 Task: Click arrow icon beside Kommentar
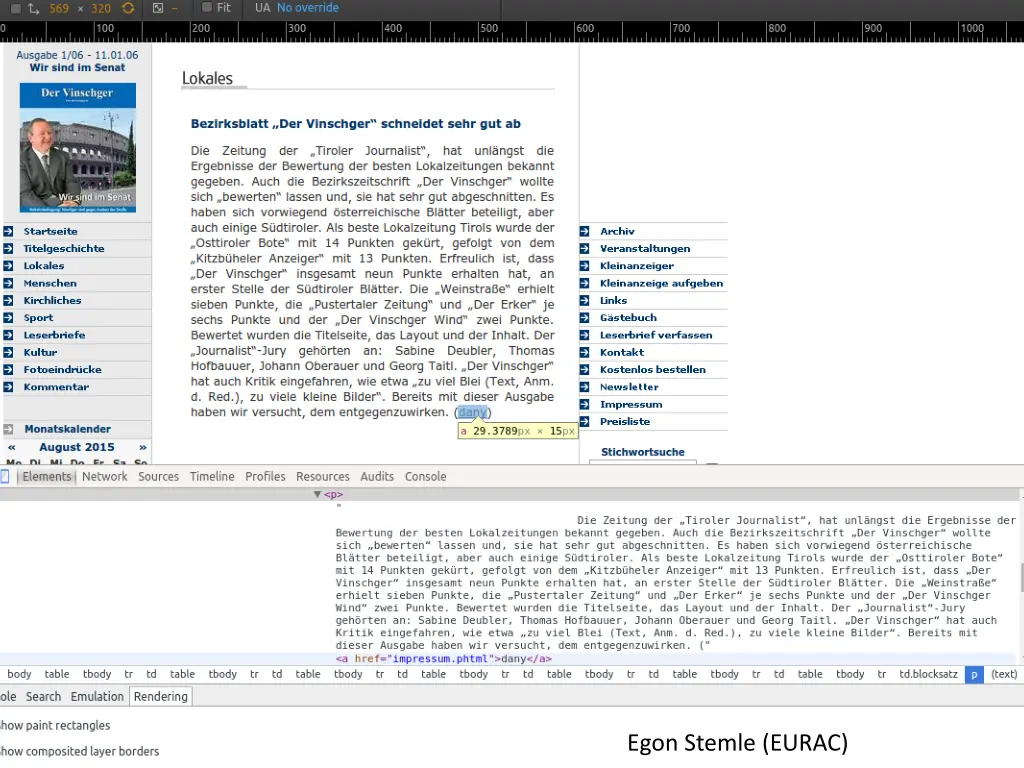tap(8, 387)
